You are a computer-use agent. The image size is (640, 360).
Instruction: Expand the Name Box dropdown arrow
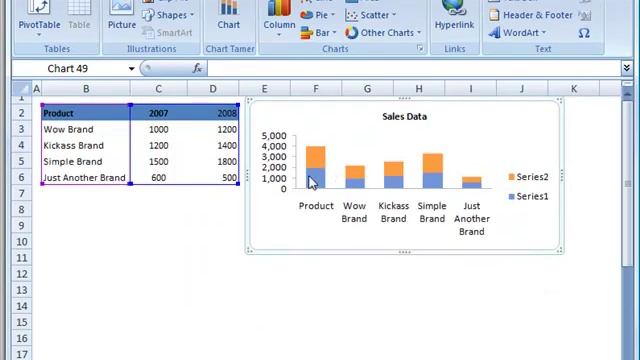(x=131, y=69)
